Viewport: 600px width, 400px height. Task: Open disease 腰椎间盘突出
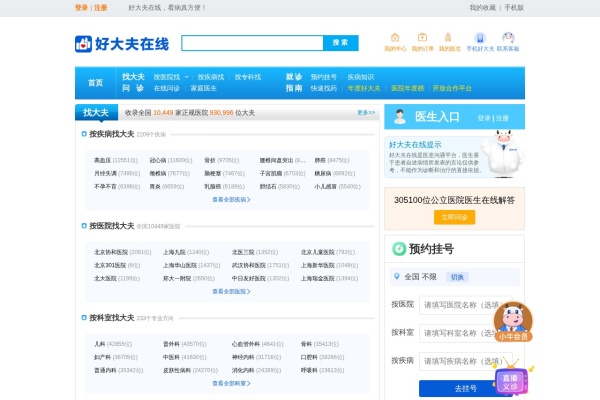(x=276, y=160)
